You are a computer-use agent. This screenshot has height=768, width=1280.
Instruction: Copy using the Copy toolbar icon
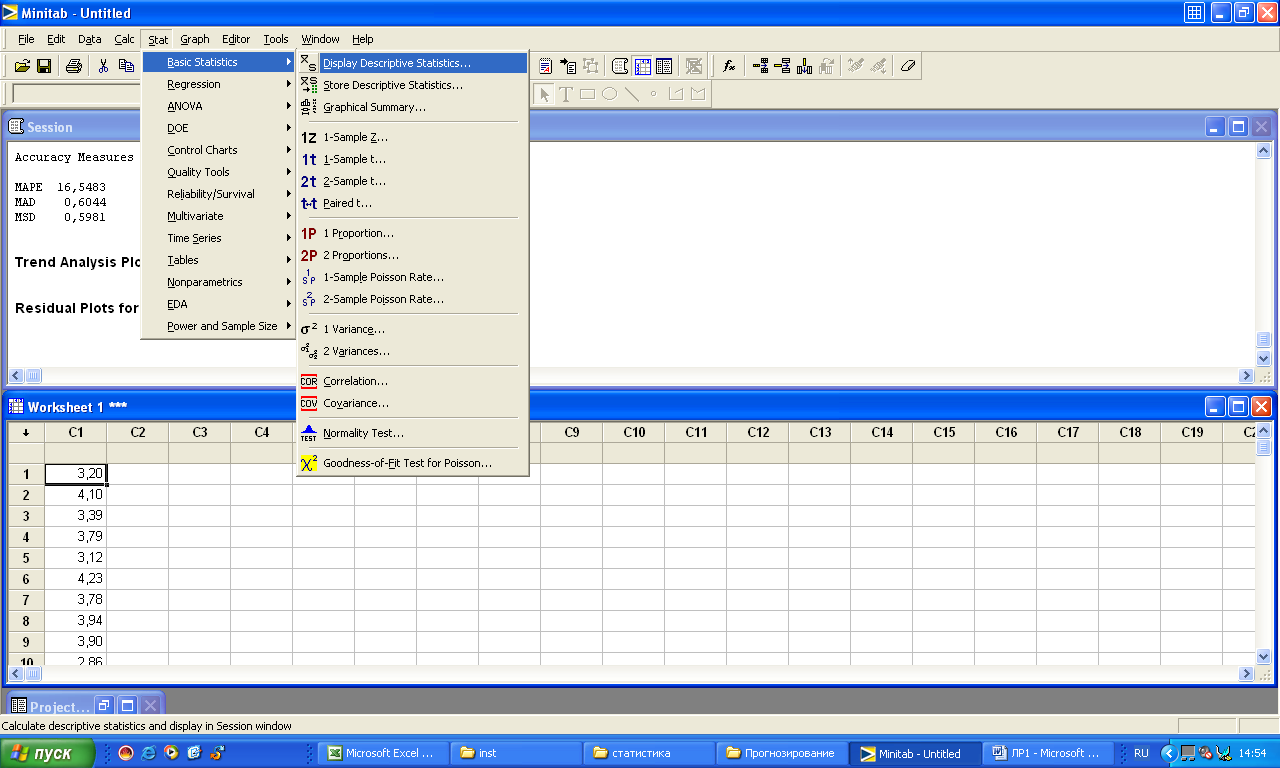(x=126, y=66)
